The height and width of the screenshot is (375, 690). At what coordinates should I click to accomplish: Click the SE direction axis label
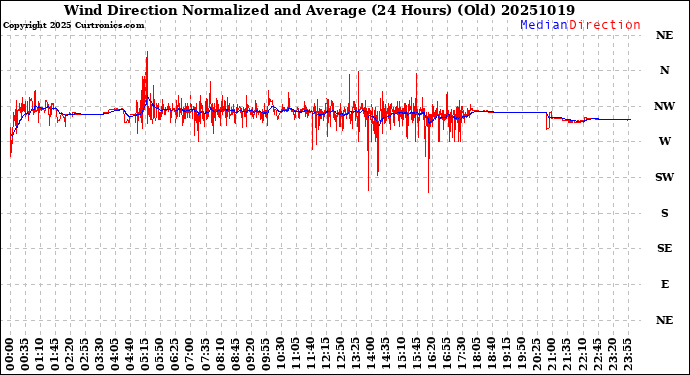click(664, 248)
